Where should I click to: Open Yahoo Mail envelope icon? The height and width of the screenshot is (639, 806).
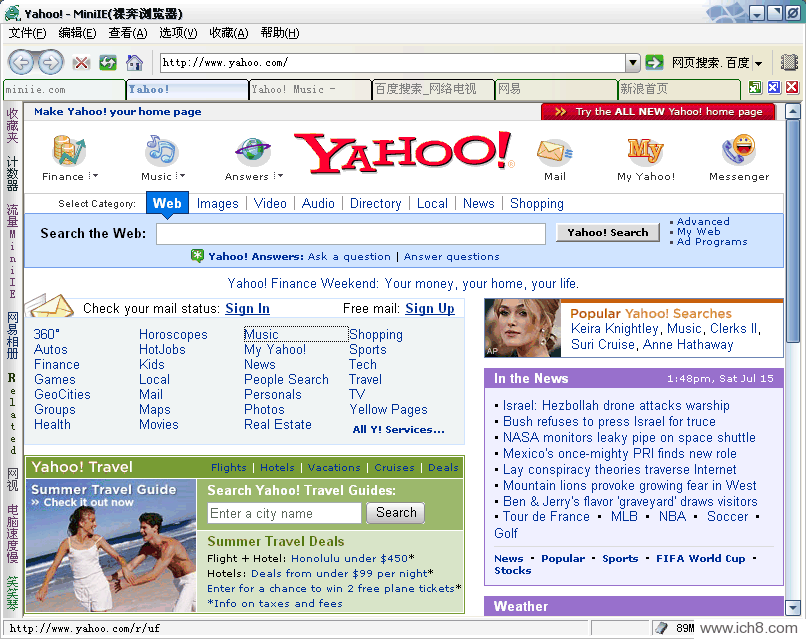point(555,152)
